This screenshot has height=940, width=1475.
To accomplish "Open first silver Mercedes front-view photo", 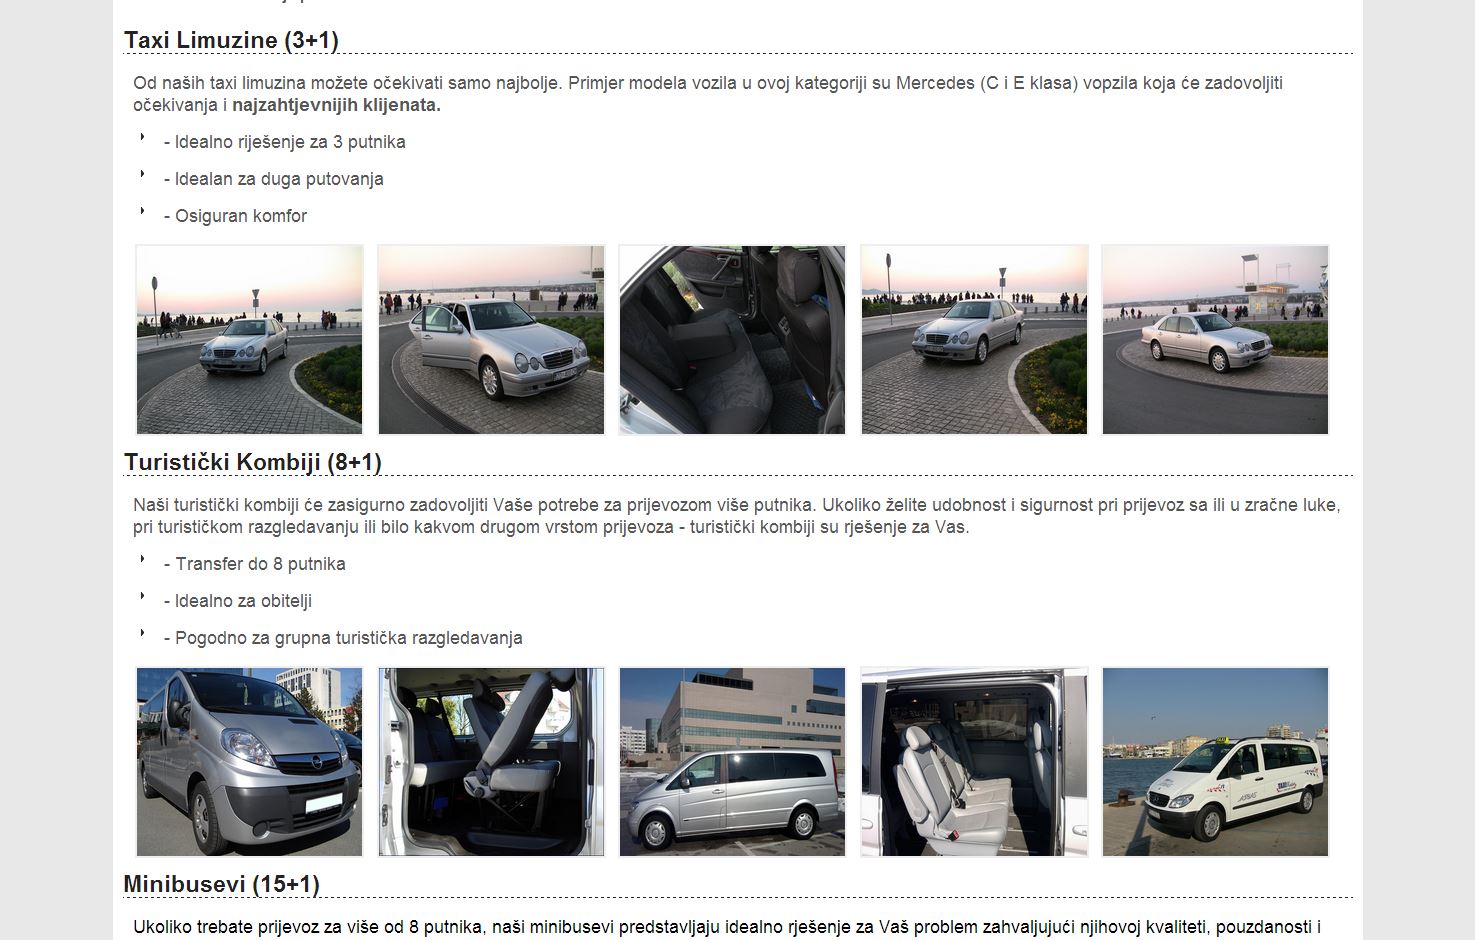I will click(249, 340).
